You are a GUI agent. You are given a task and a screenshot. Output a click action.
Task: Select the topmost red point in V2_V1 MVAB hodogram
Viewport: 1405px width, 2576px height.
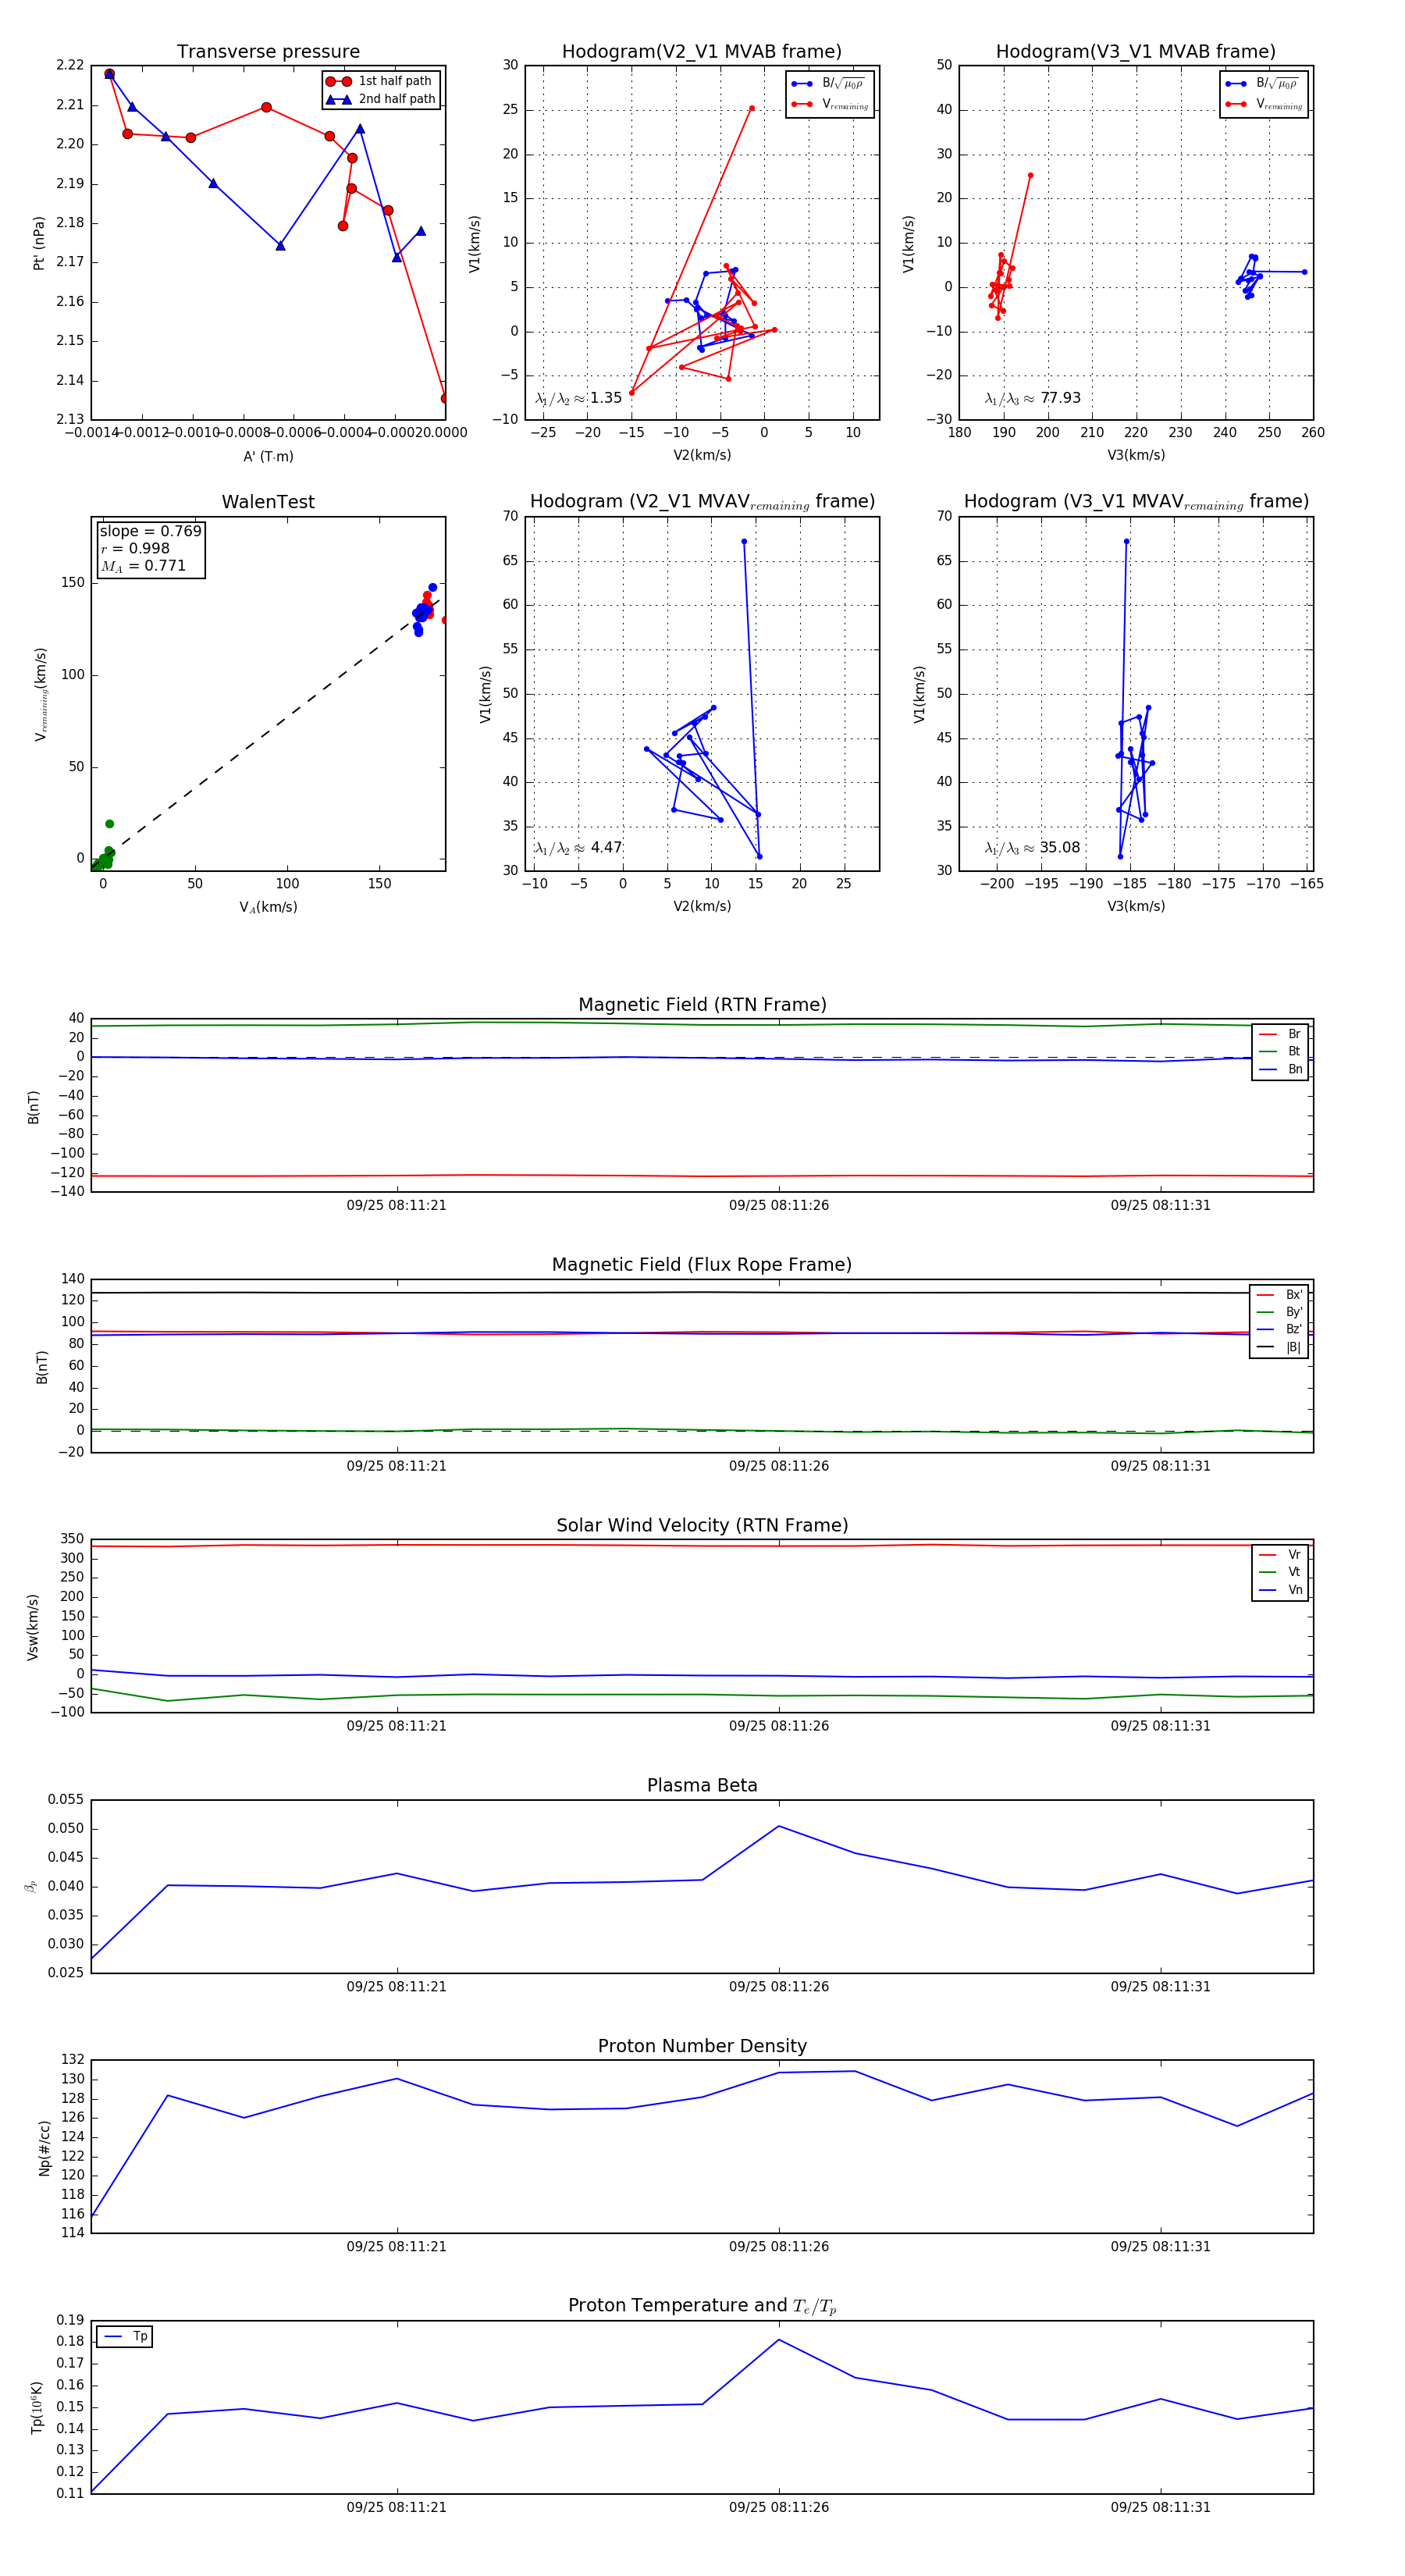(x=752, y=108)
